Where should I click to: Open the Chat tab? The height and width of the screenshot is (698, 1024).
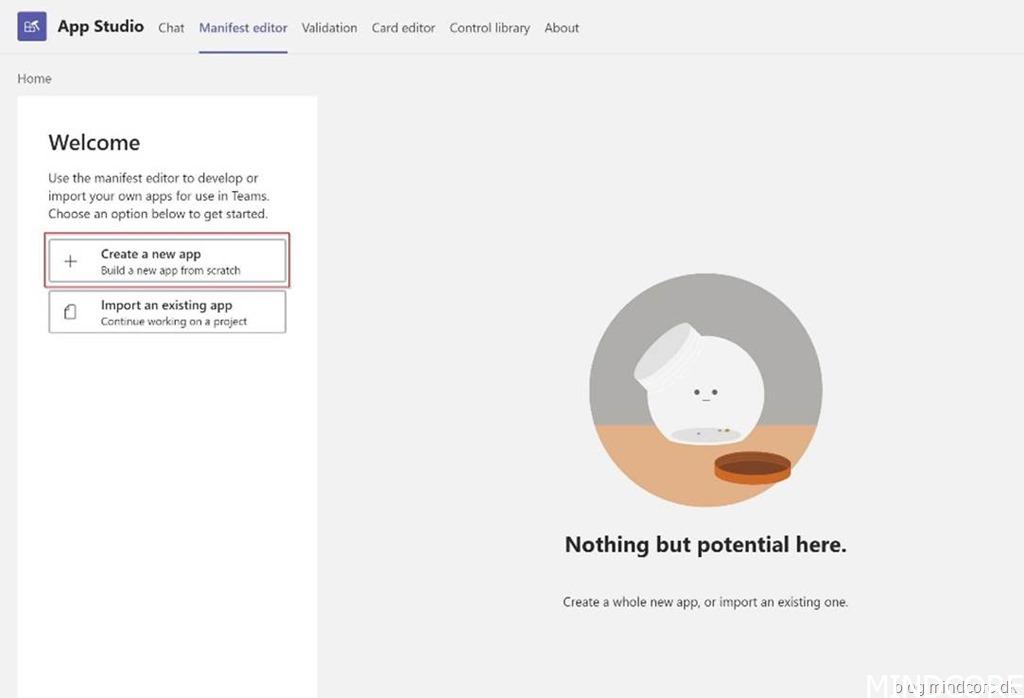pos(171,28)
